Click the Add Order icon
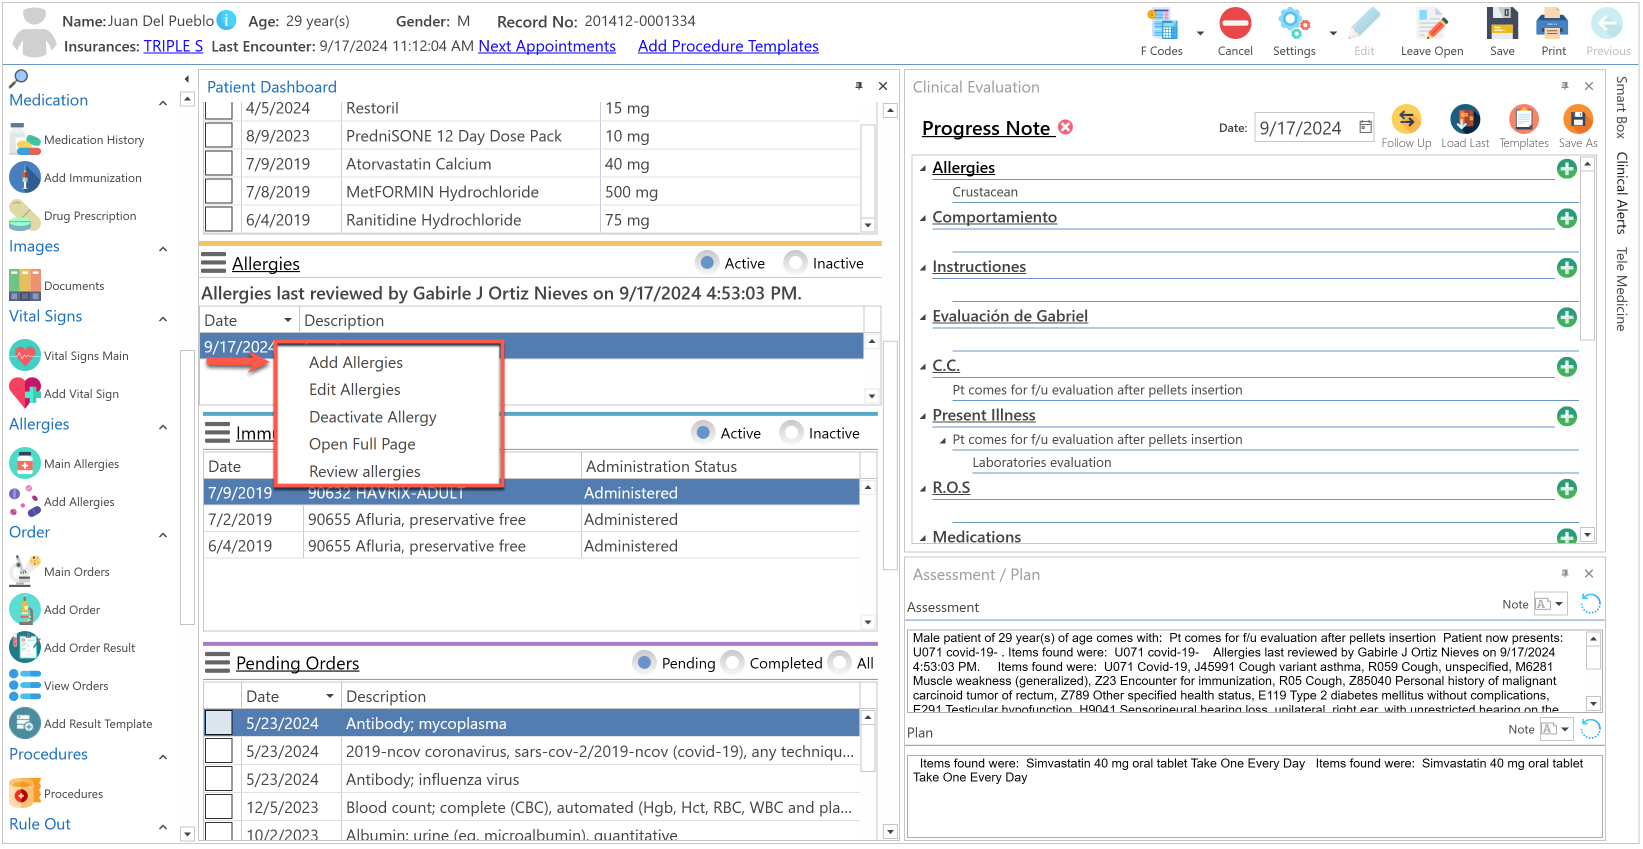The width and height of the screenshot is (1643, 849). point(25,609)
